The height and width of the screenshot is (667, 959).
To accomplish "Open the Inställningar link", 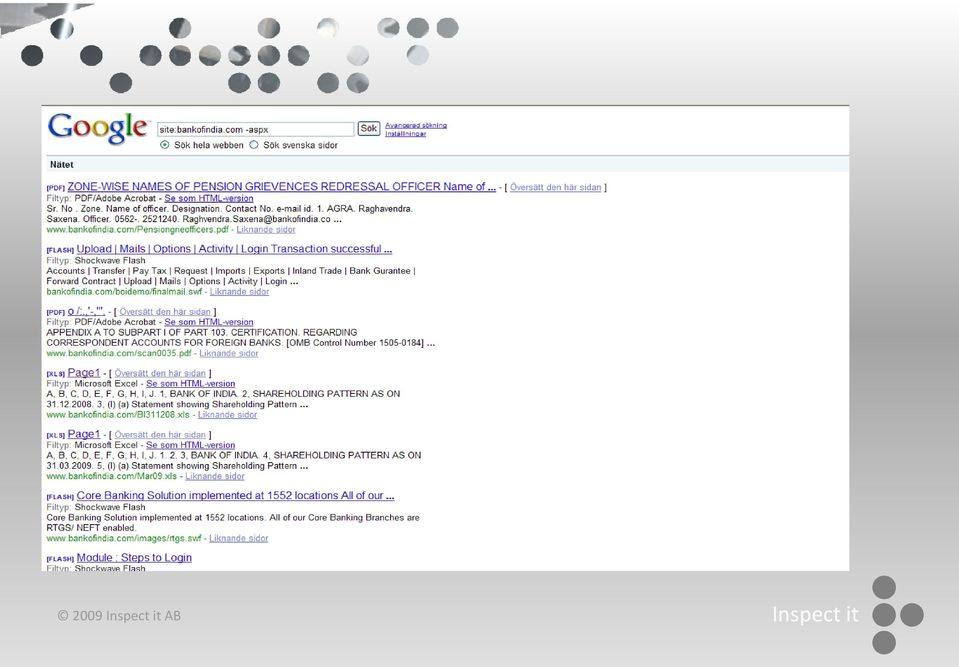I will click(405, 133).
